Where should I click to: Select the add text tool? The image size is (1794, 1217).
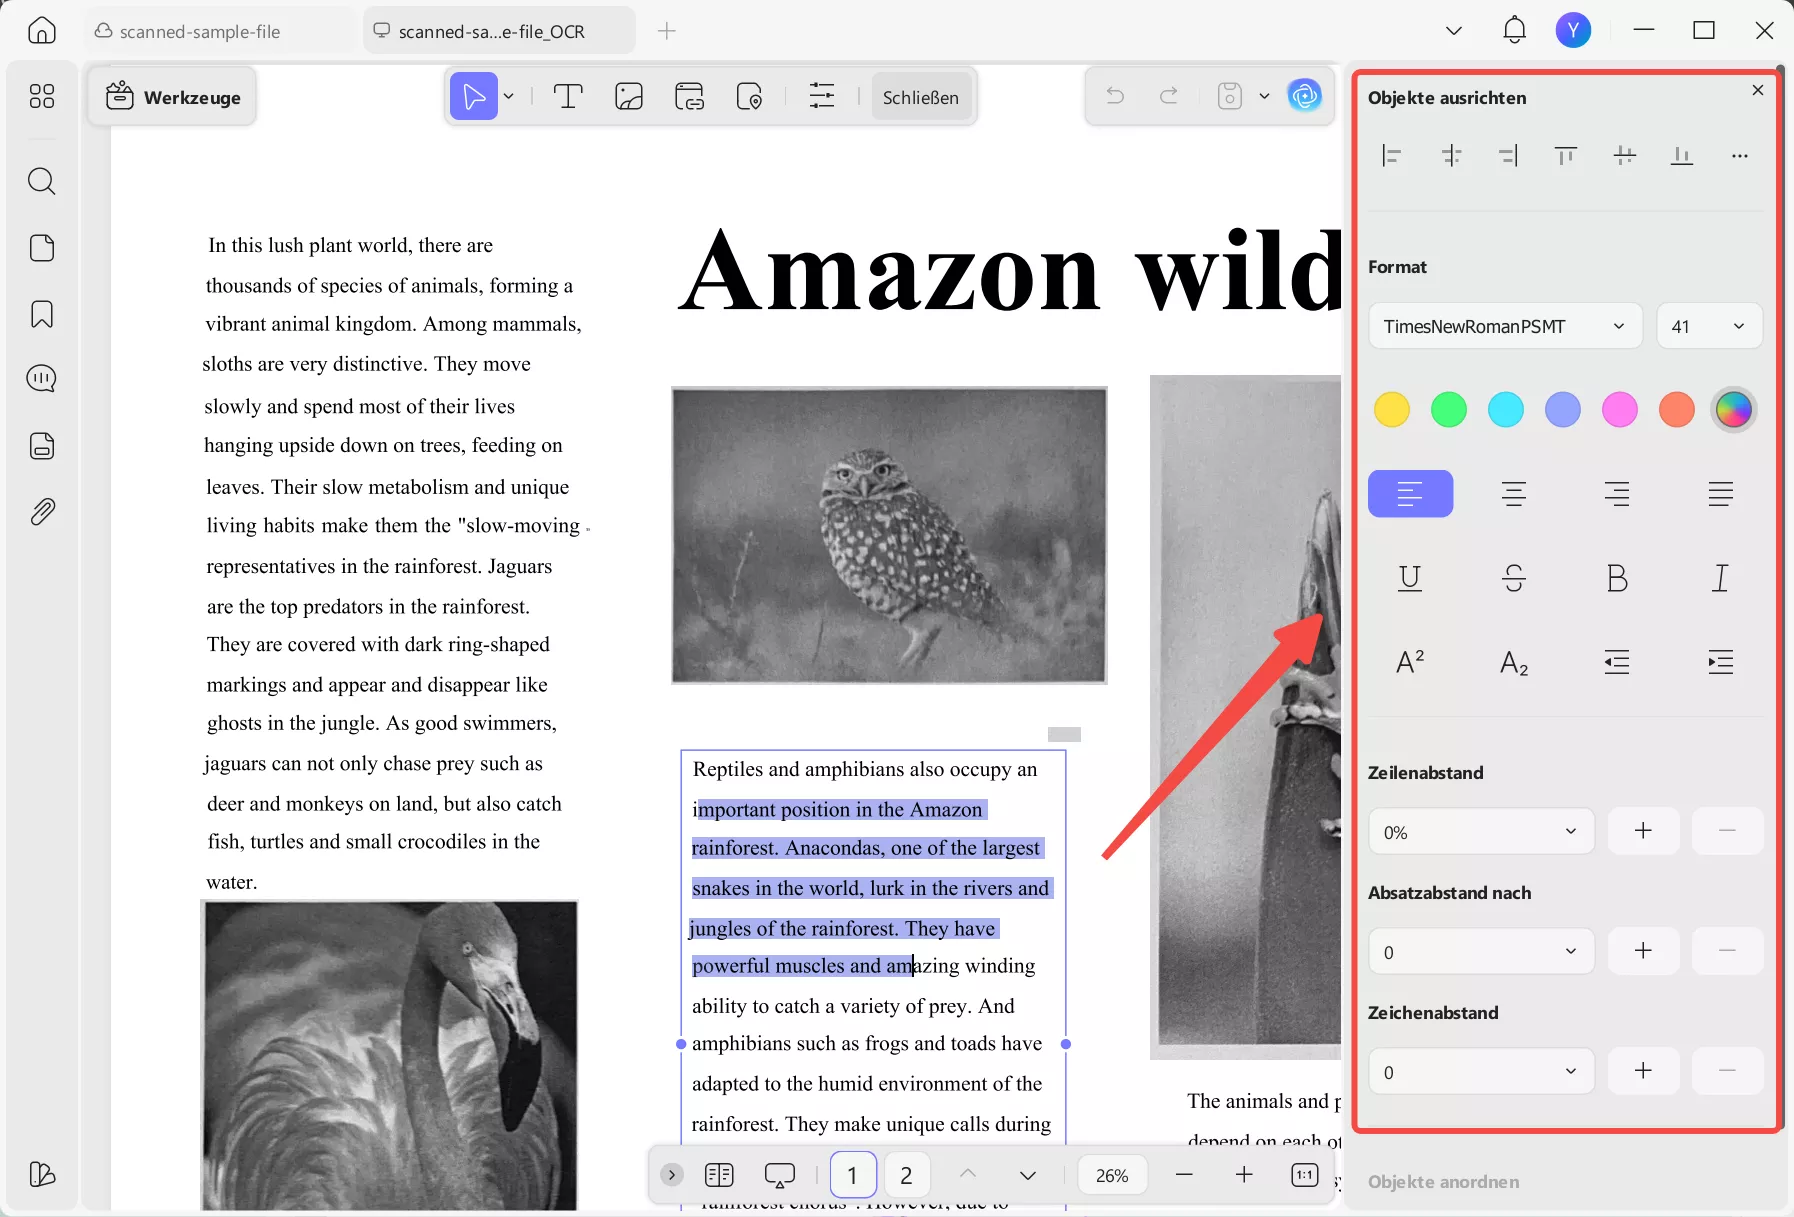(568, 97)
